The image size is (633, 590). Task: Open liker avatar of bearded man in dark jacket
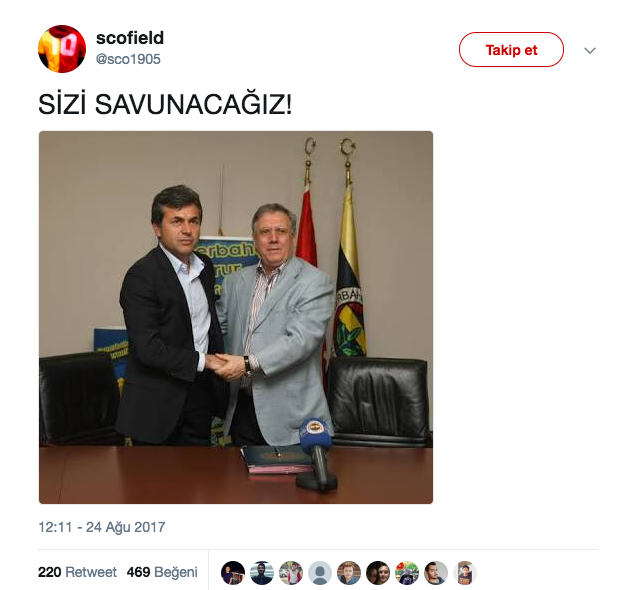point(262,573)
